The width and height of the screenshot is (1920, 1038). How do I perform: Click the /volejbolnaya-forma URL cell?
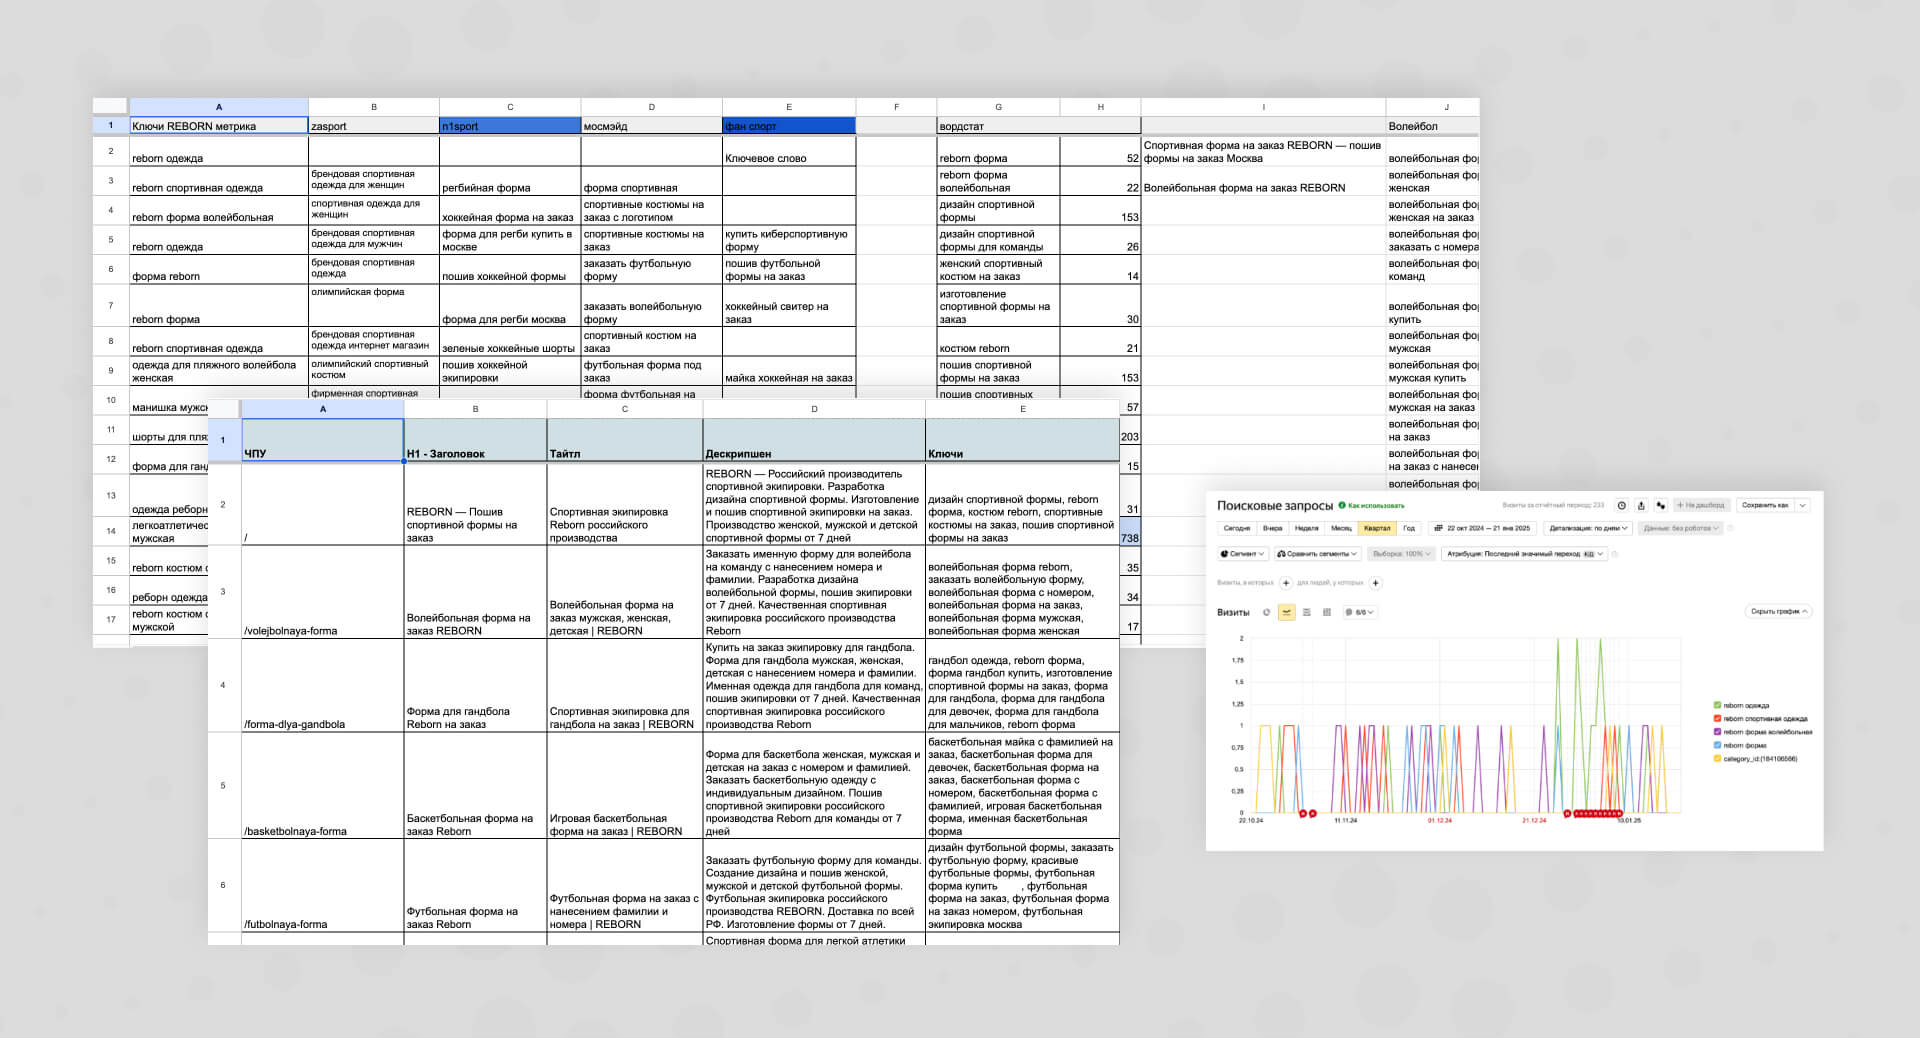323,592
